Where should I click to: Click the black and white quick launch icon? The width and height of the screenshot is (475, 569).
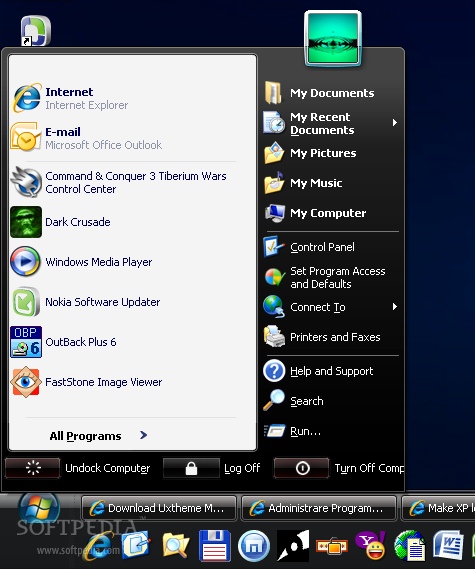(293, 545)
